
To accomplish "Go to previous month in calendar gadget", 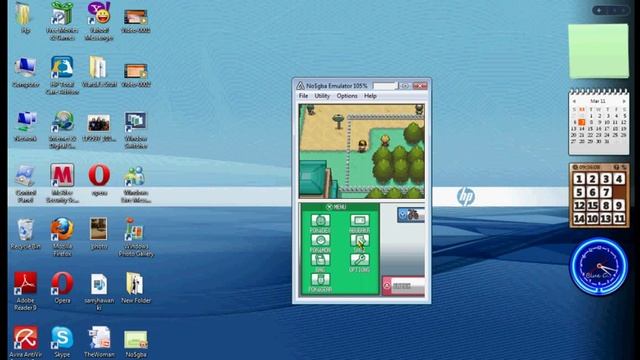I will [574, 101].
